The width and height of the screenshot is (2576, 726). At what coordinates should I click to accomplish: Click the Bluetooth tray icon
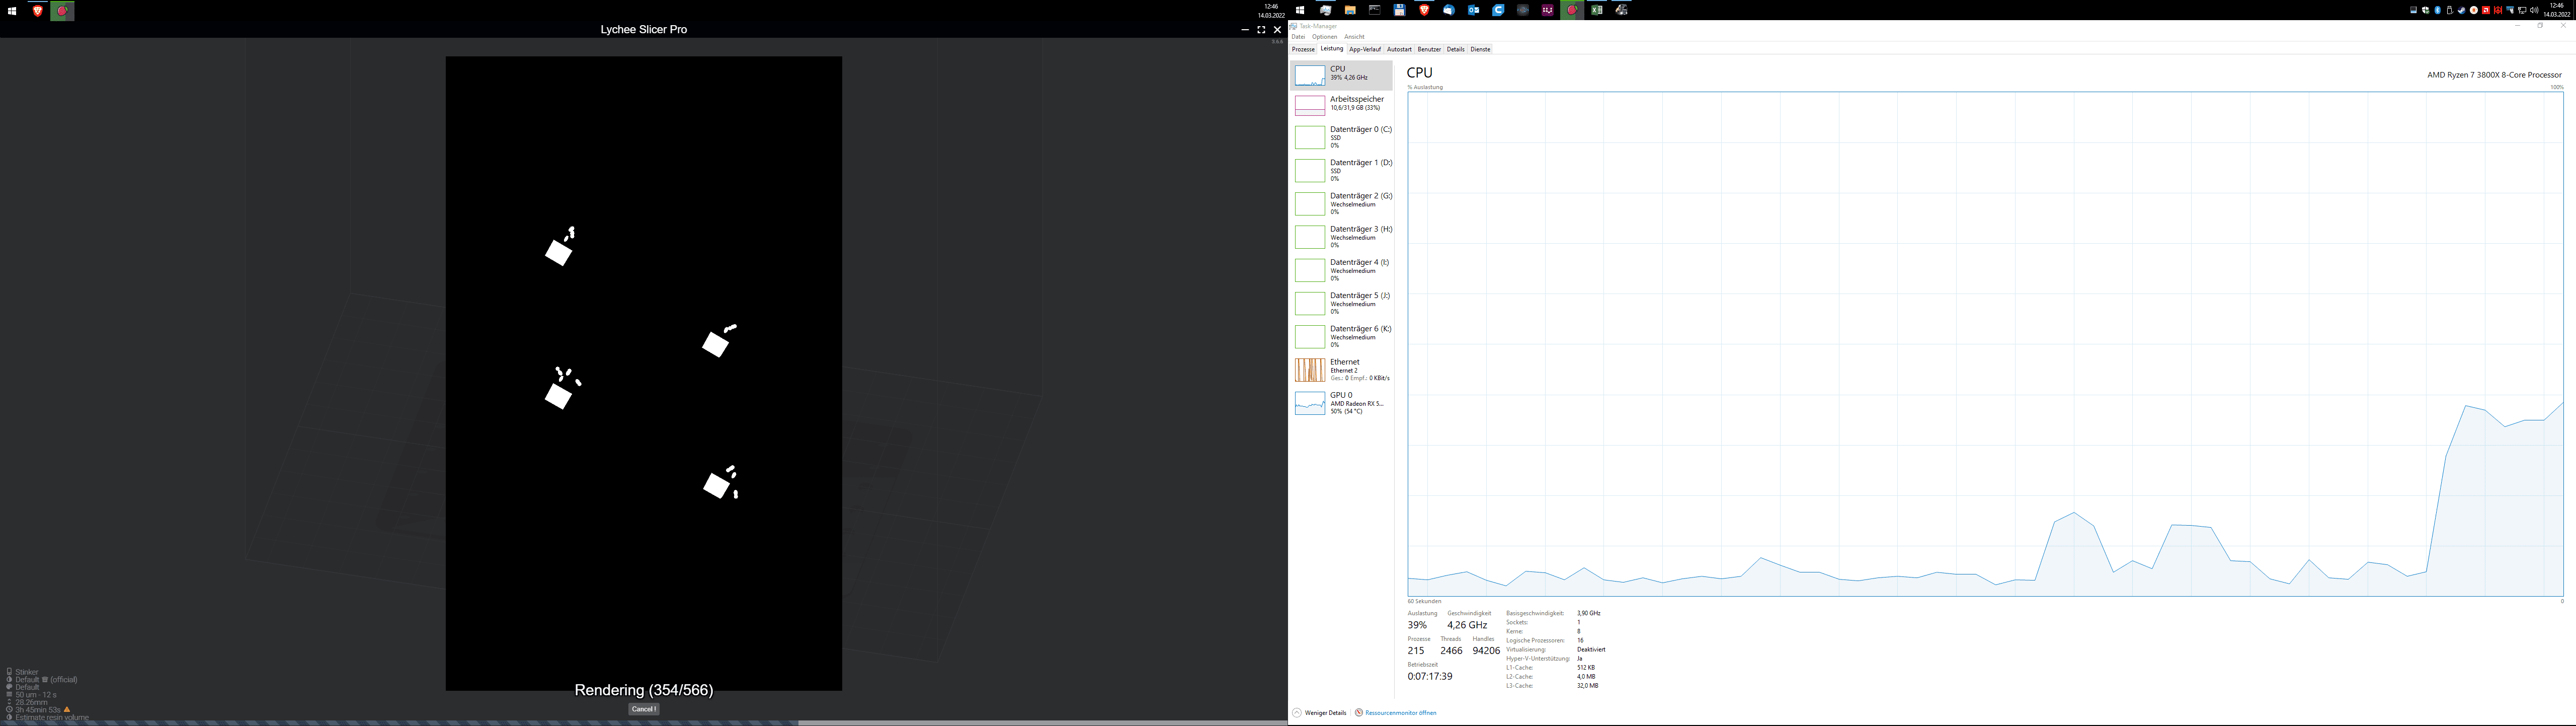click(2437, 10)
